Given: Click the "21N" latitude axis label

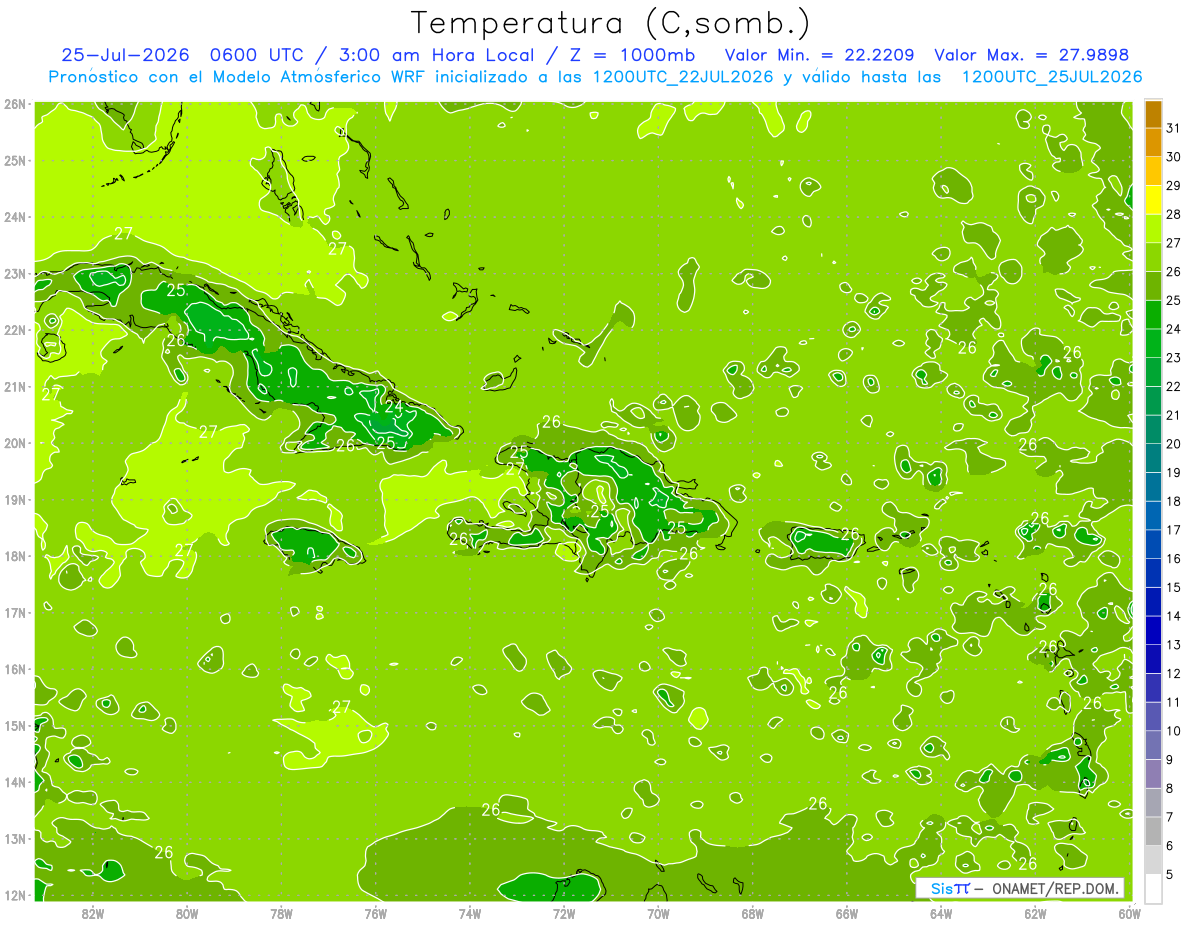Looking at the screenshot, I should point(14,386).
